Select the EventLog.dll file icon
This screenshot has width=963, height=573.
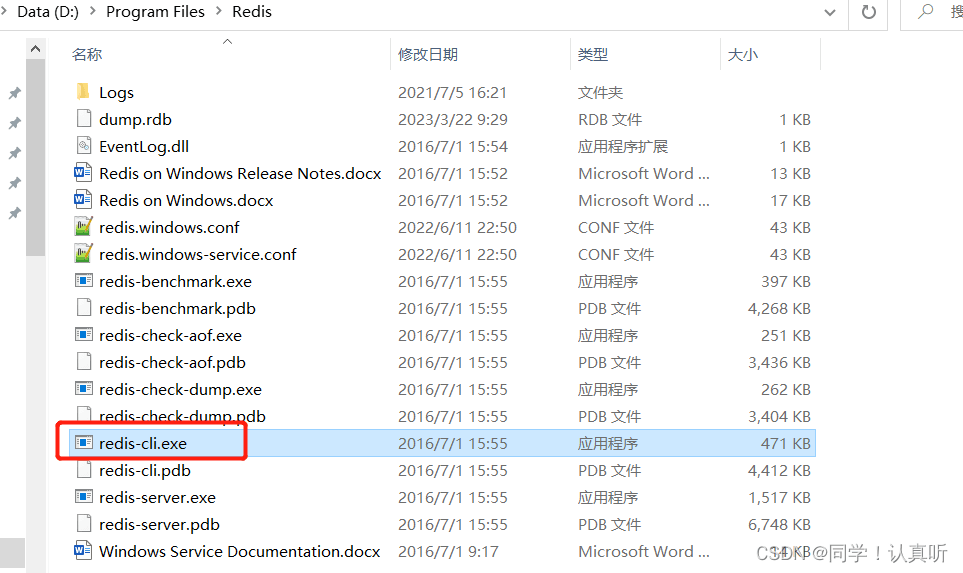84,146
